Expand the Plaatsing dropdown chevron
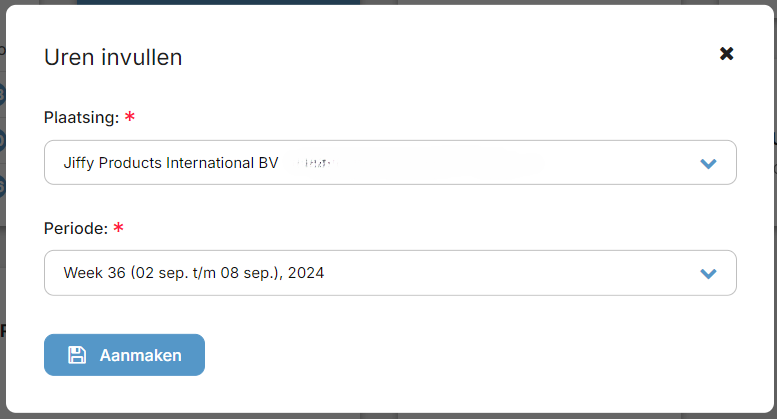Screen dimensions: 777x419 coord(708,163)
